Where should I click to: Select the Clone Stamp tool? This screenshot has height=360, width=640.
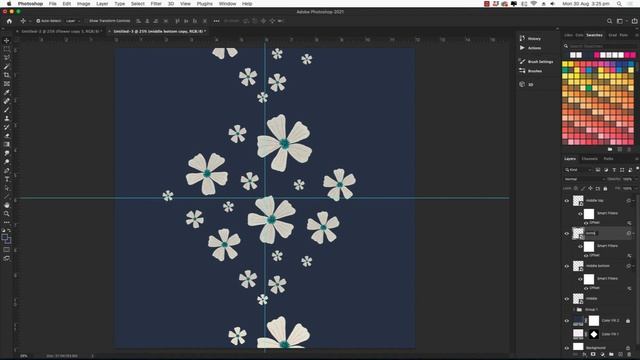7,118
